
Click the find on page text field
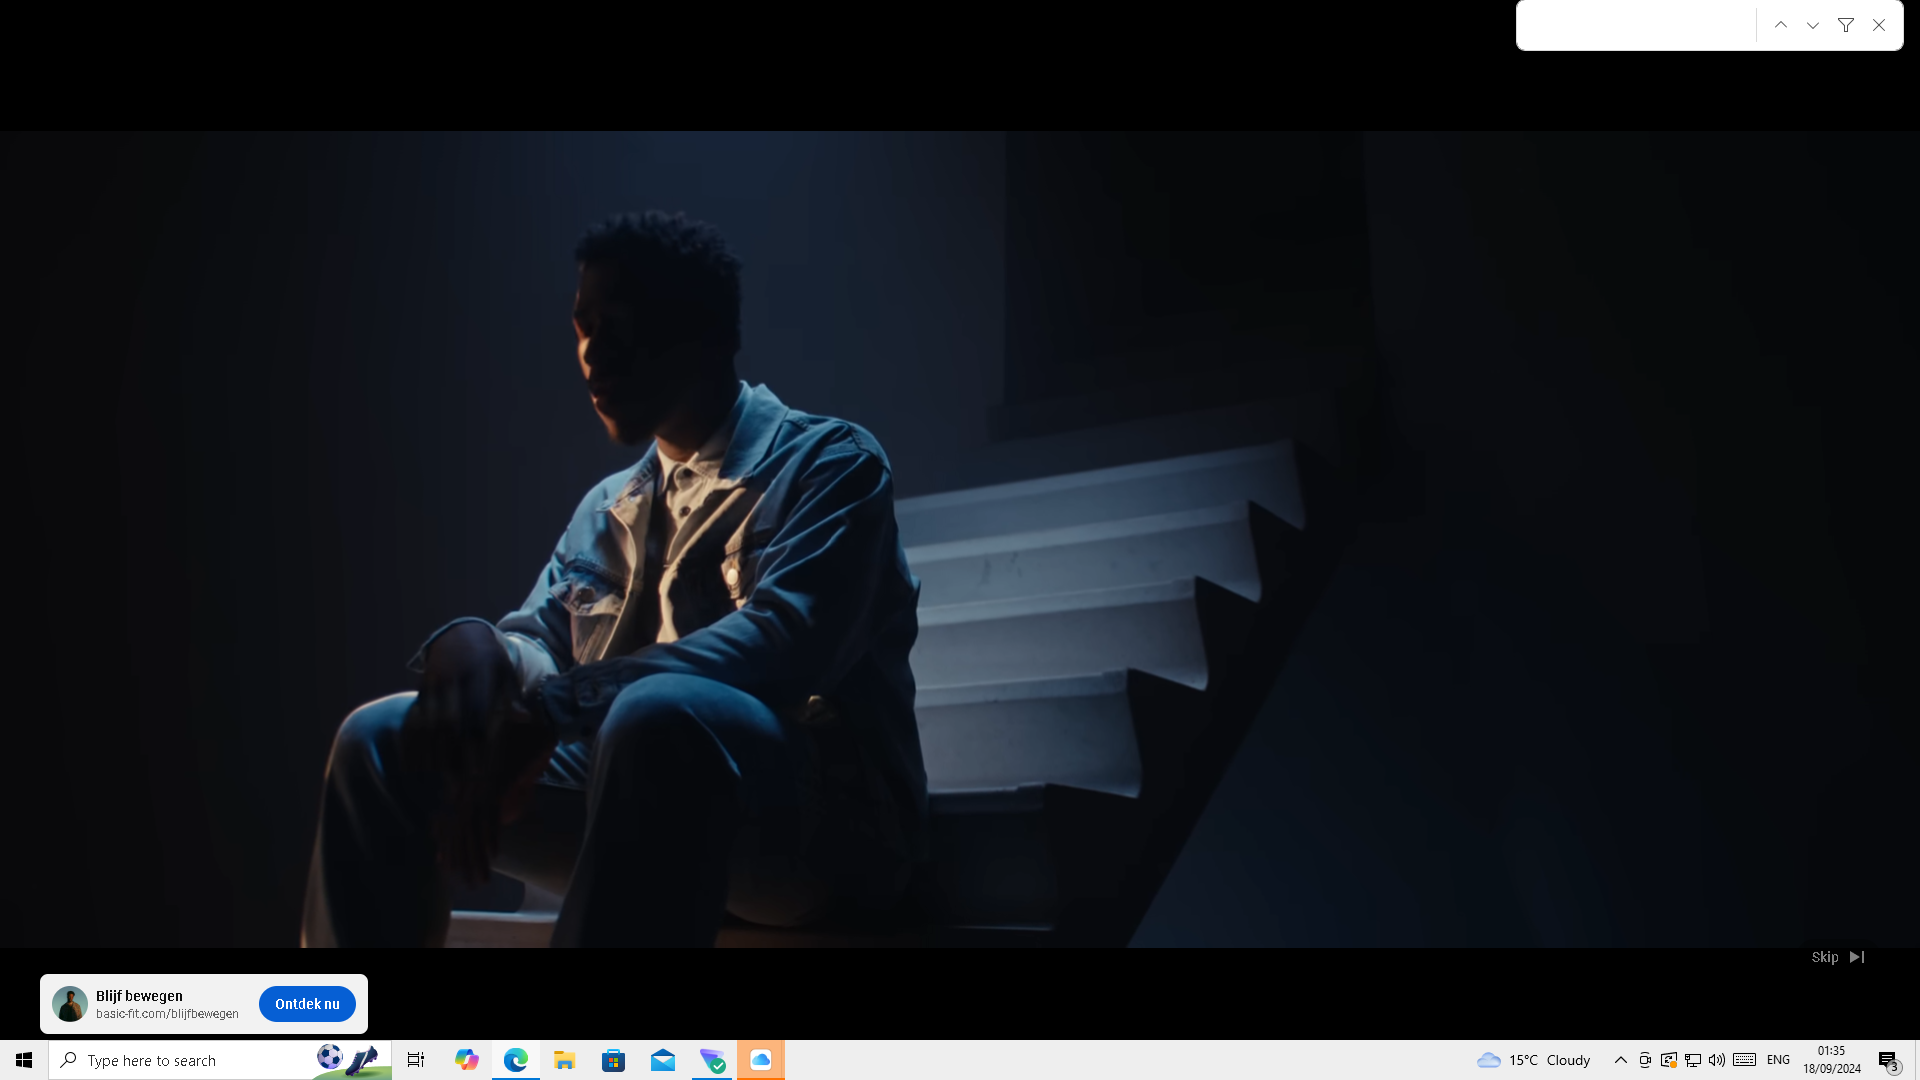[1636, 25]
